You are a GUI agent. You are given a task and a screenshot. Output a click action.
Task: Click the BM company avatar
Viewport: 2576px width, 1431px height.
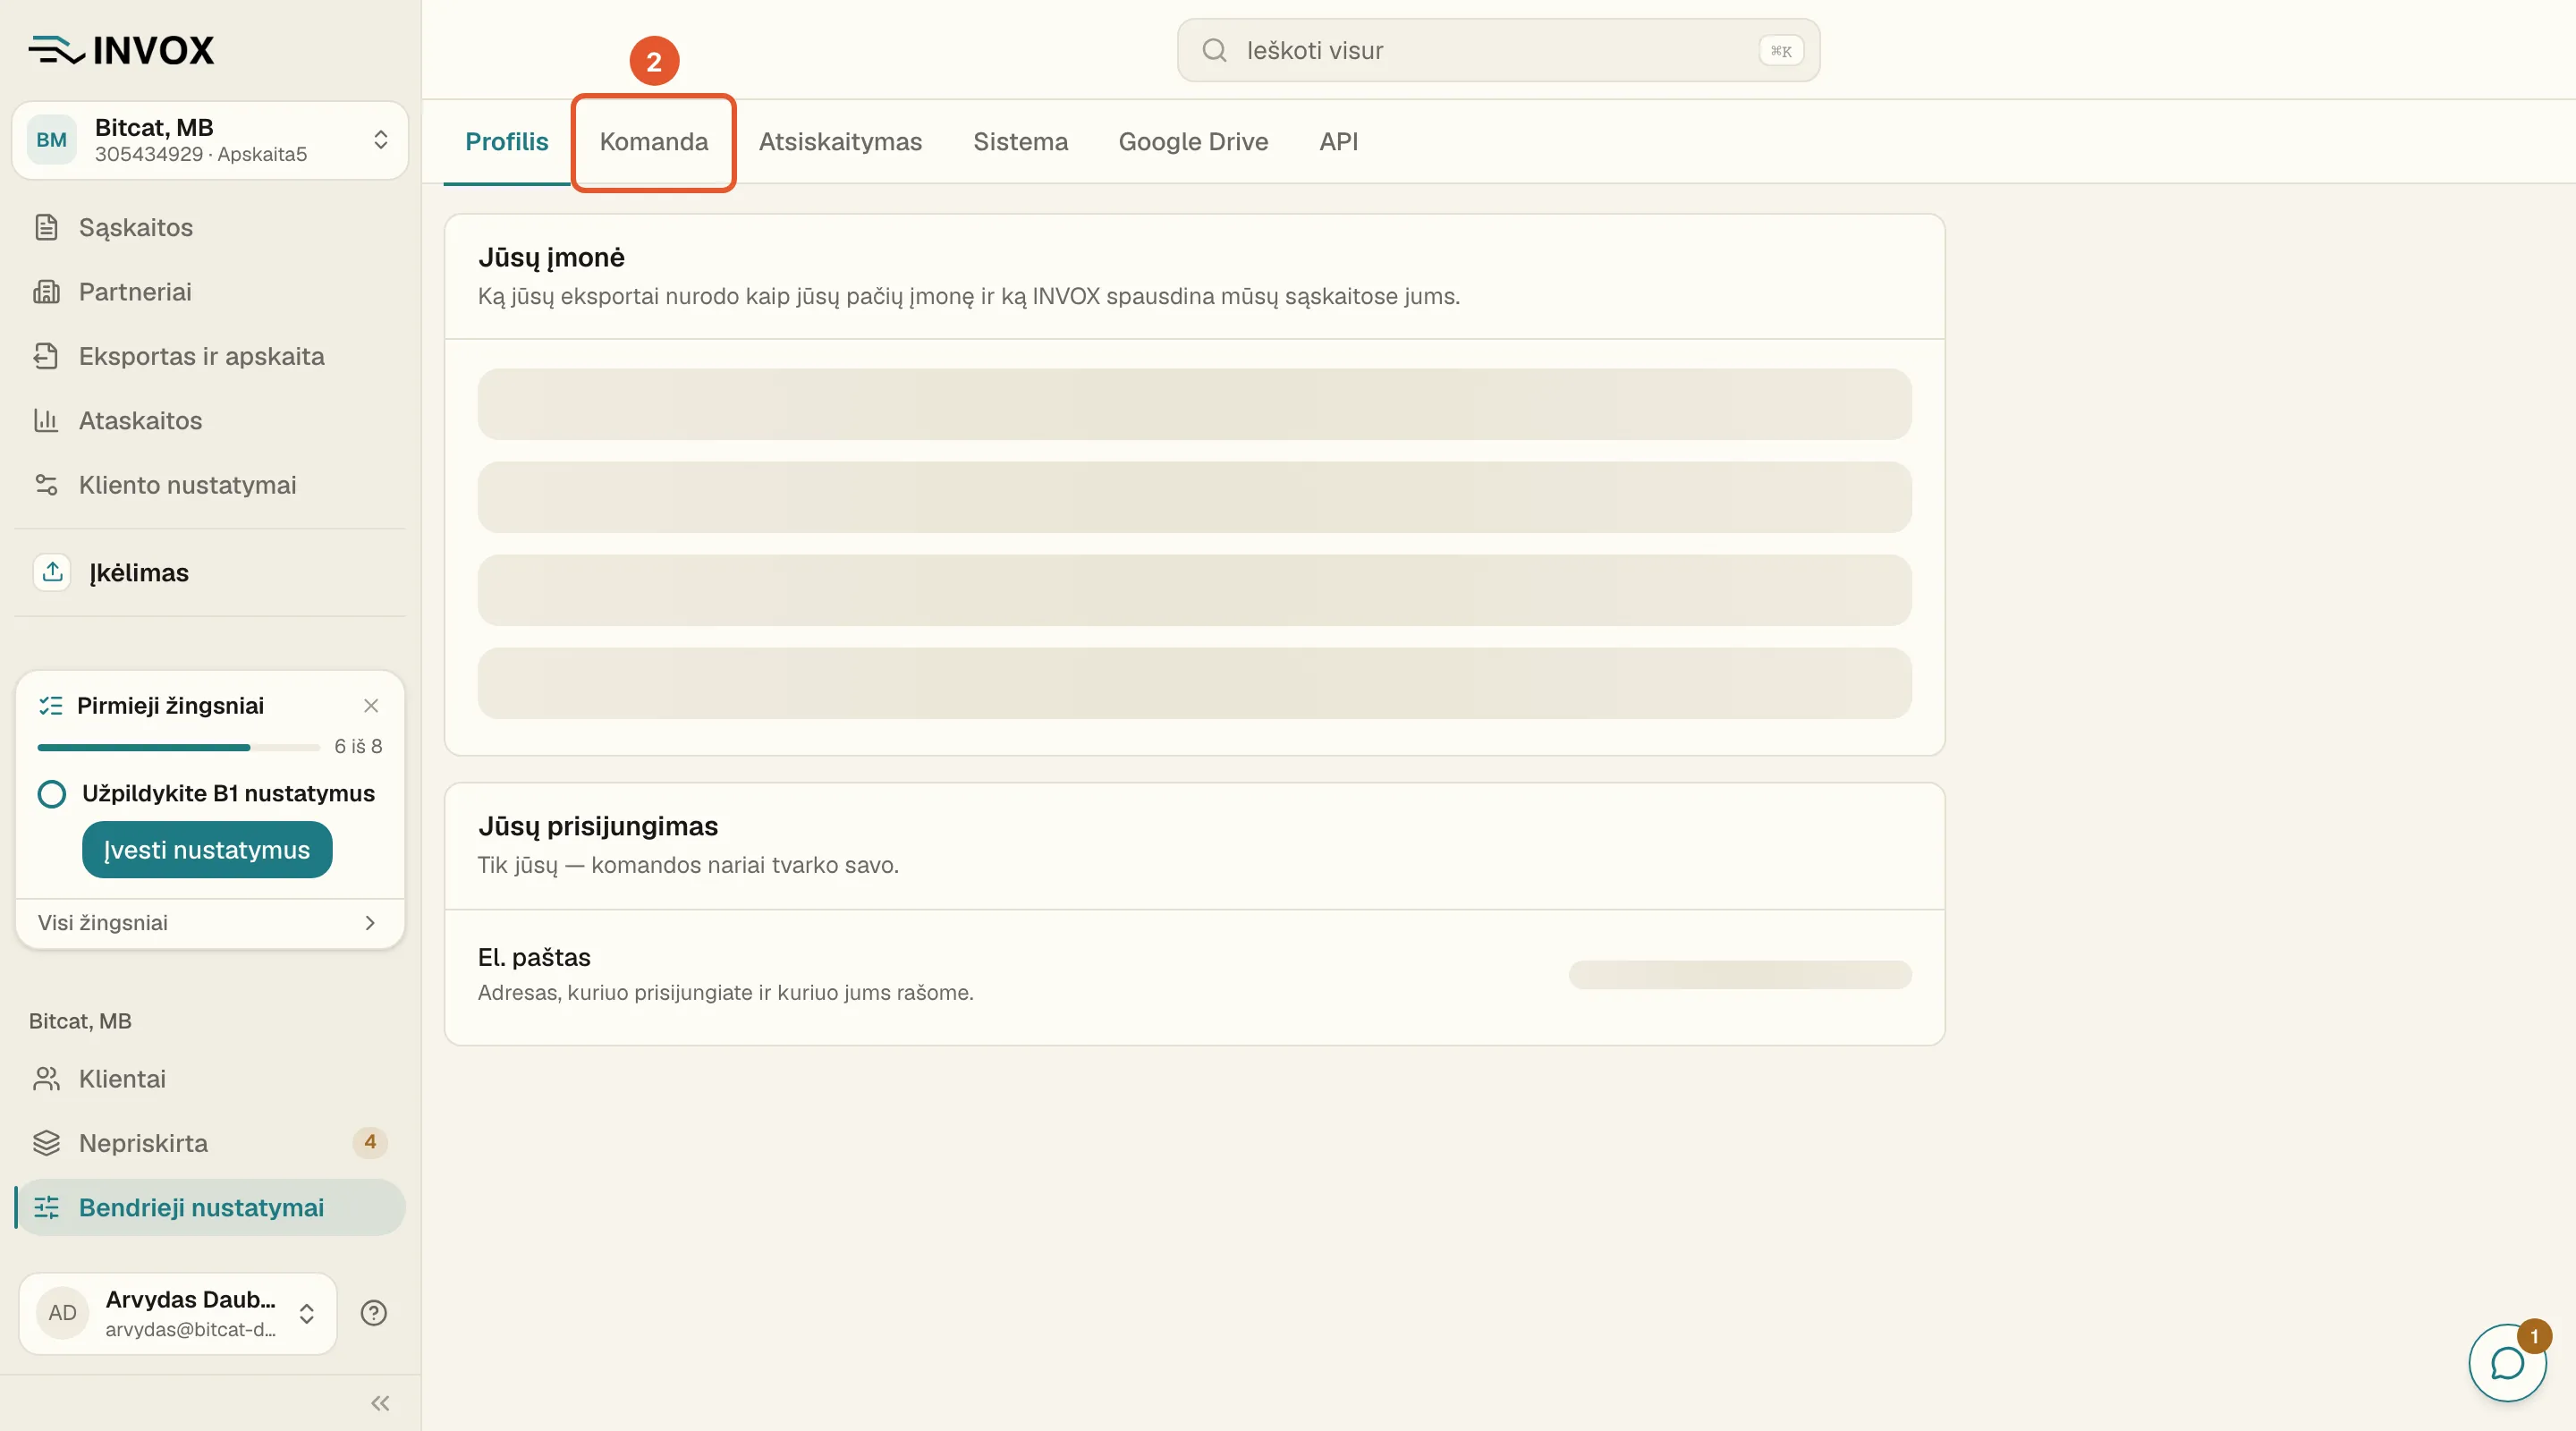[x=52, y=140]
